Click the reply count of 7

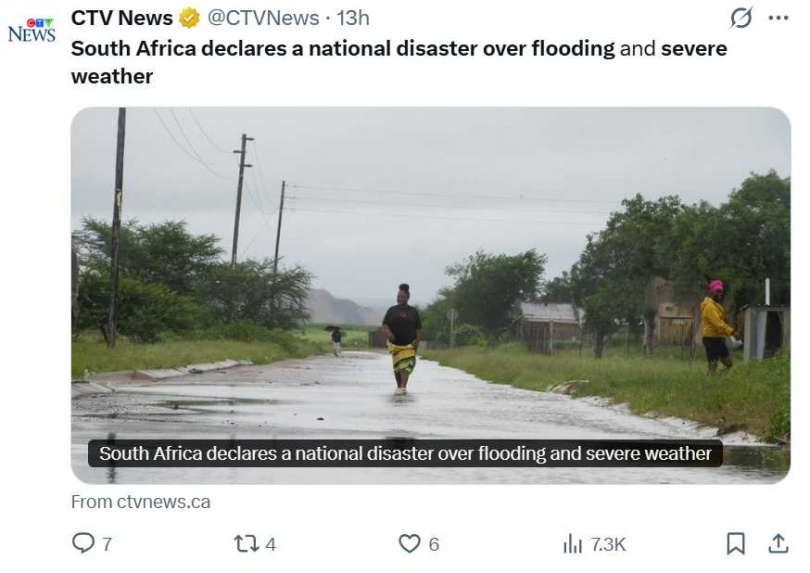pyautogui.click(x=107, y=544)
